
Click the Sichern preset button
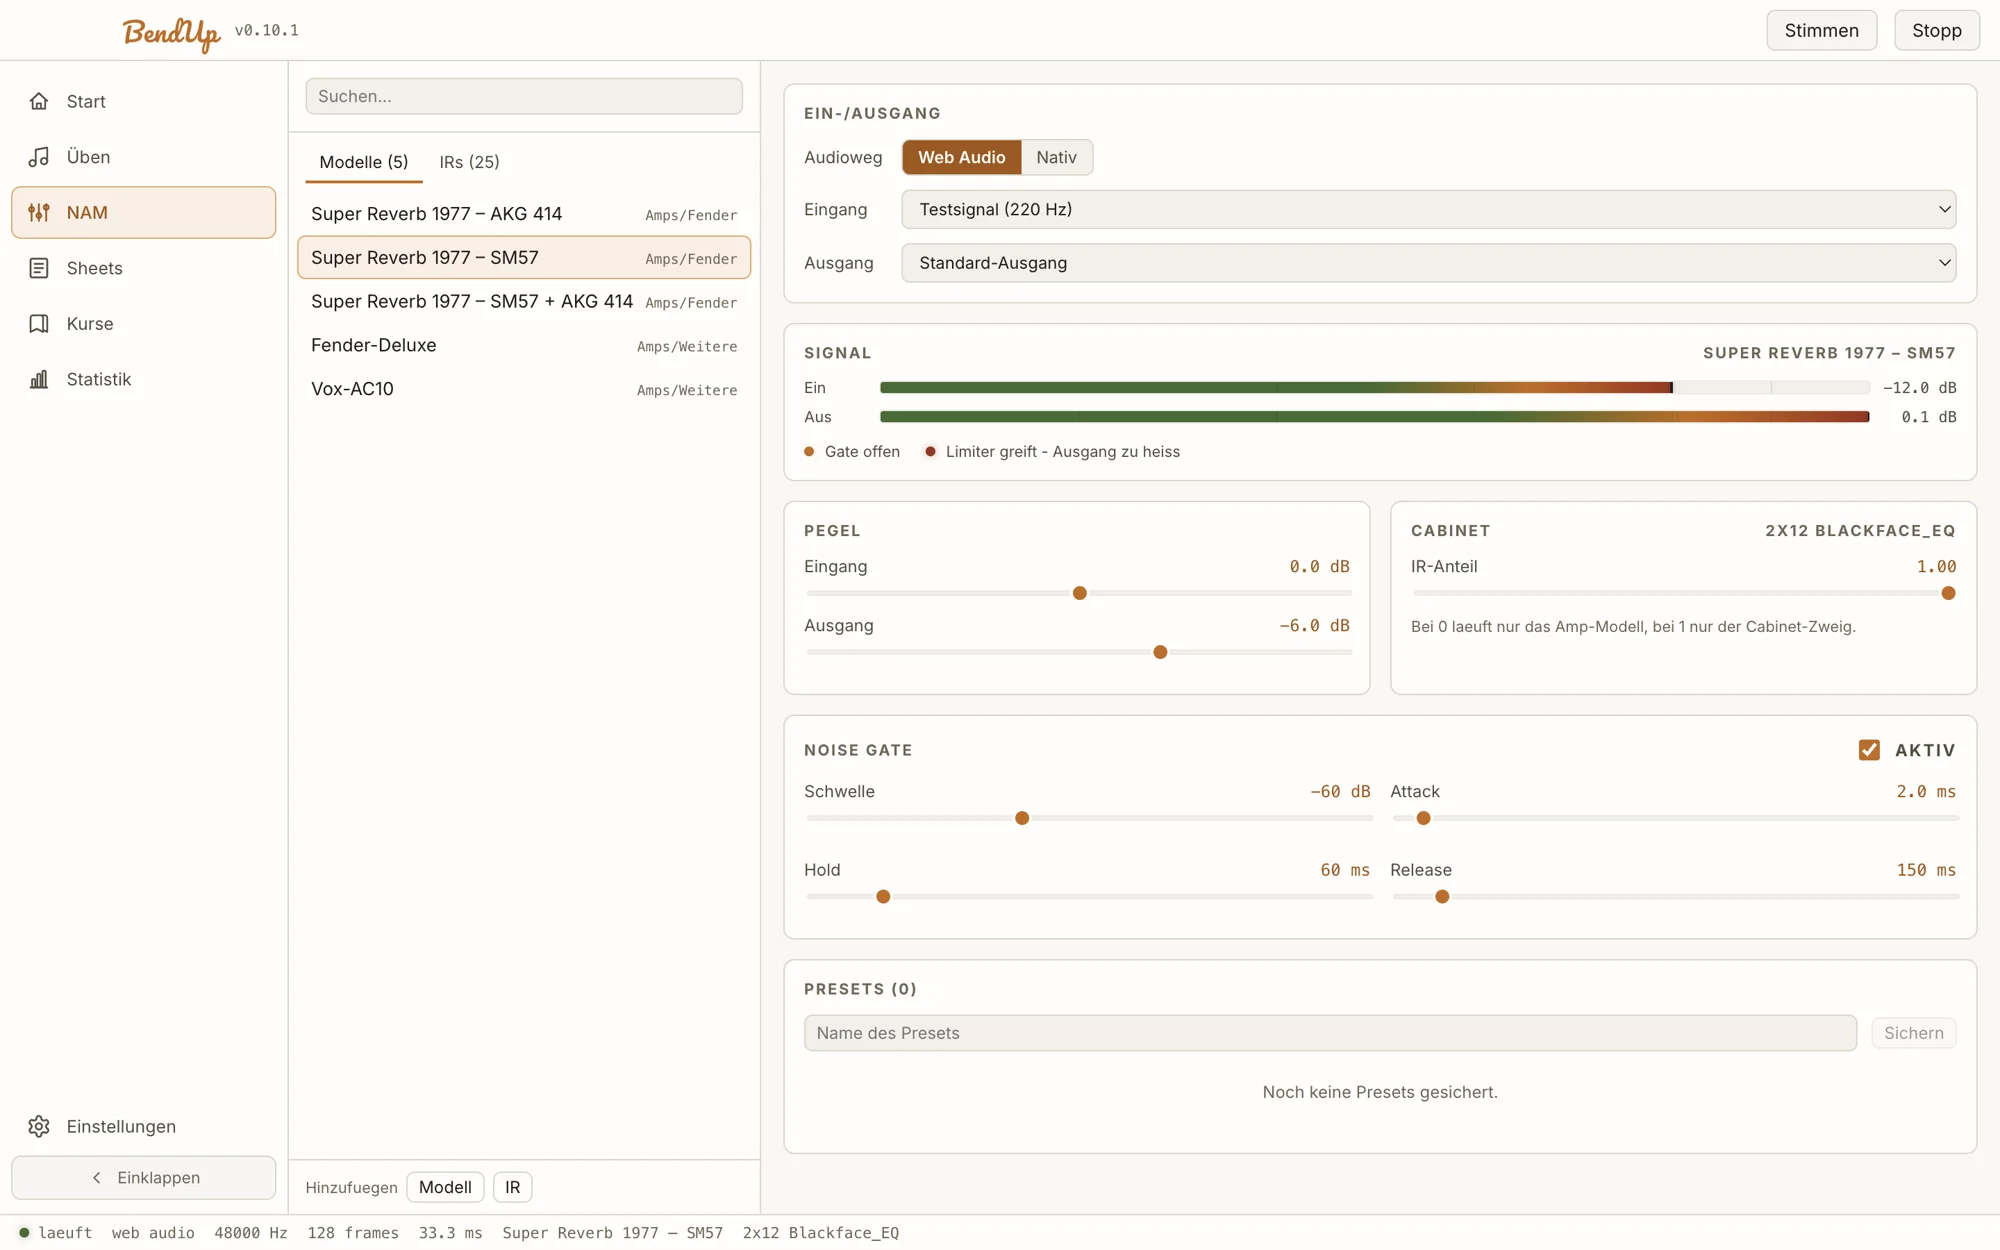point(1913,1033)
